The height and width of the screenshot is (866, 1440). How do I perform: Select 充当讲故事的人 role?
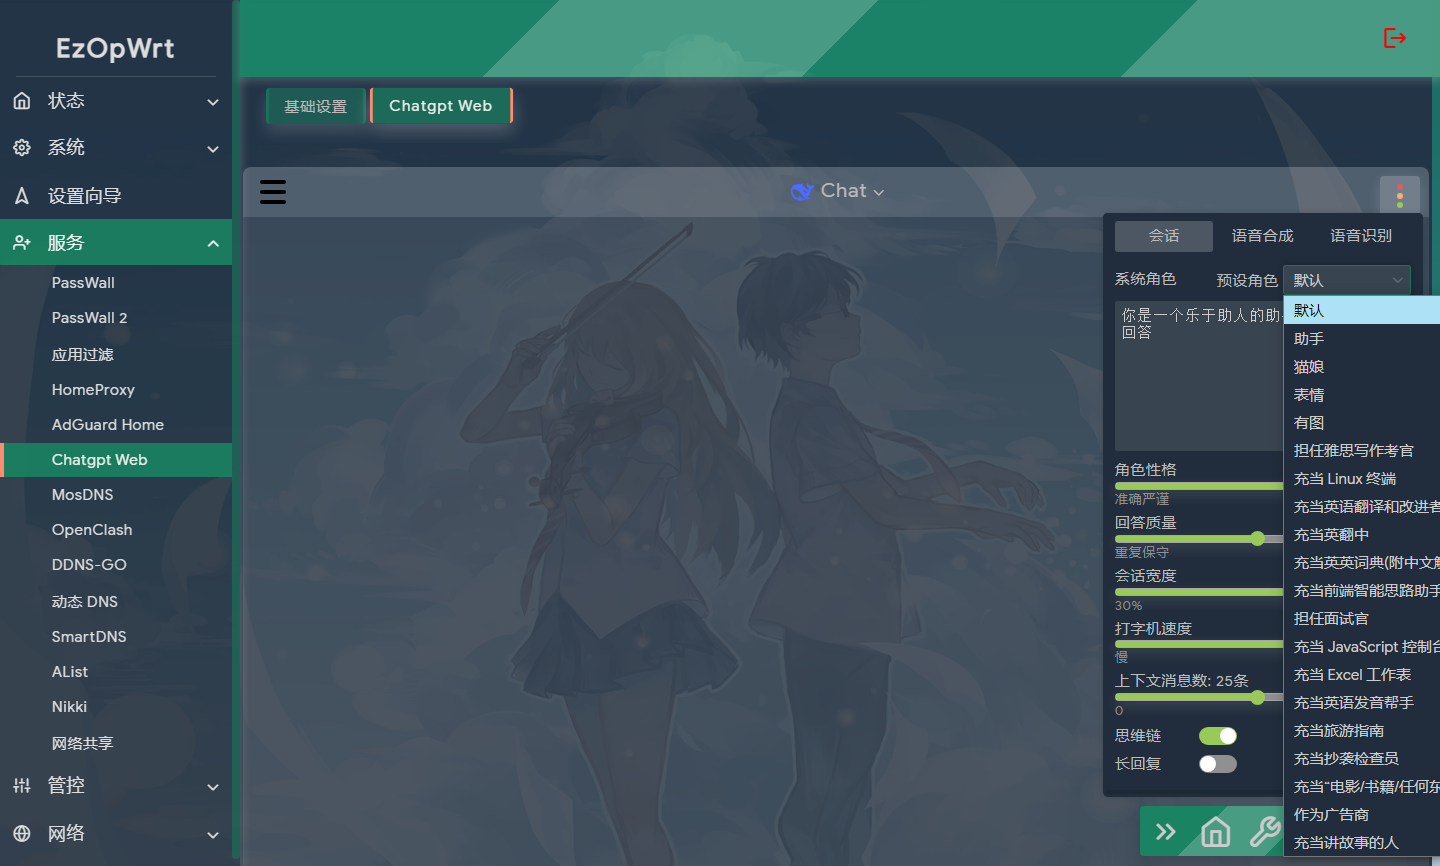pyautogui.click(x=1362, y=843)
